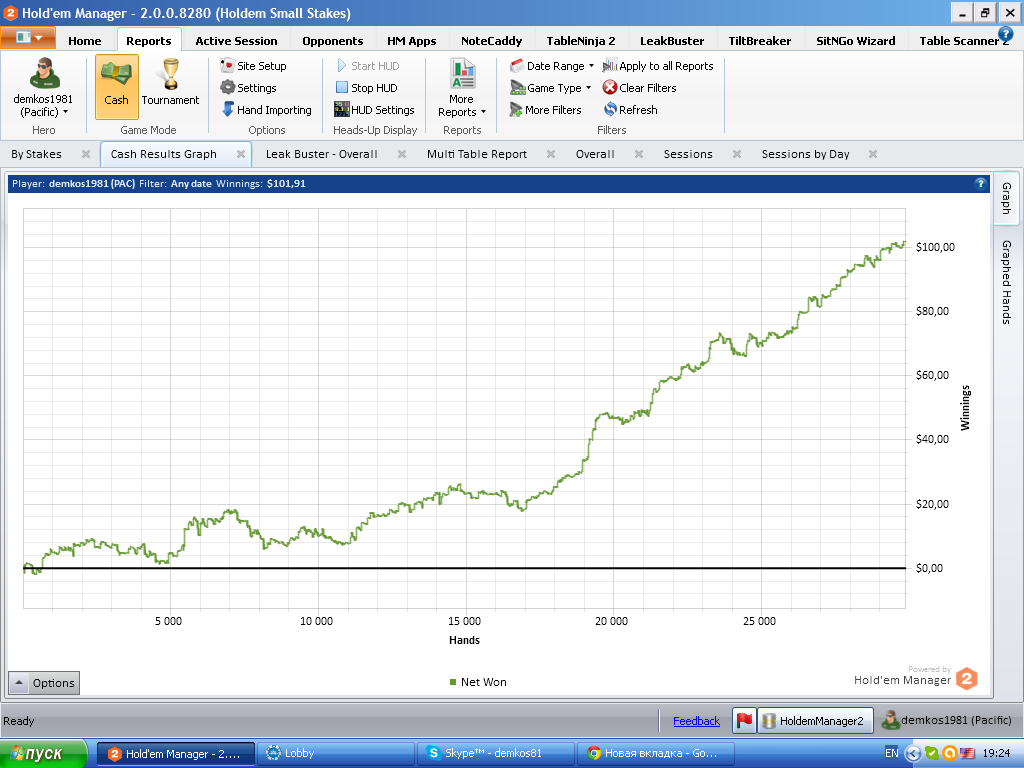Viewport: 1024px width, 768px height.
Task: Open the LeakBuster ribbon tab
Action: click(672, 40)
